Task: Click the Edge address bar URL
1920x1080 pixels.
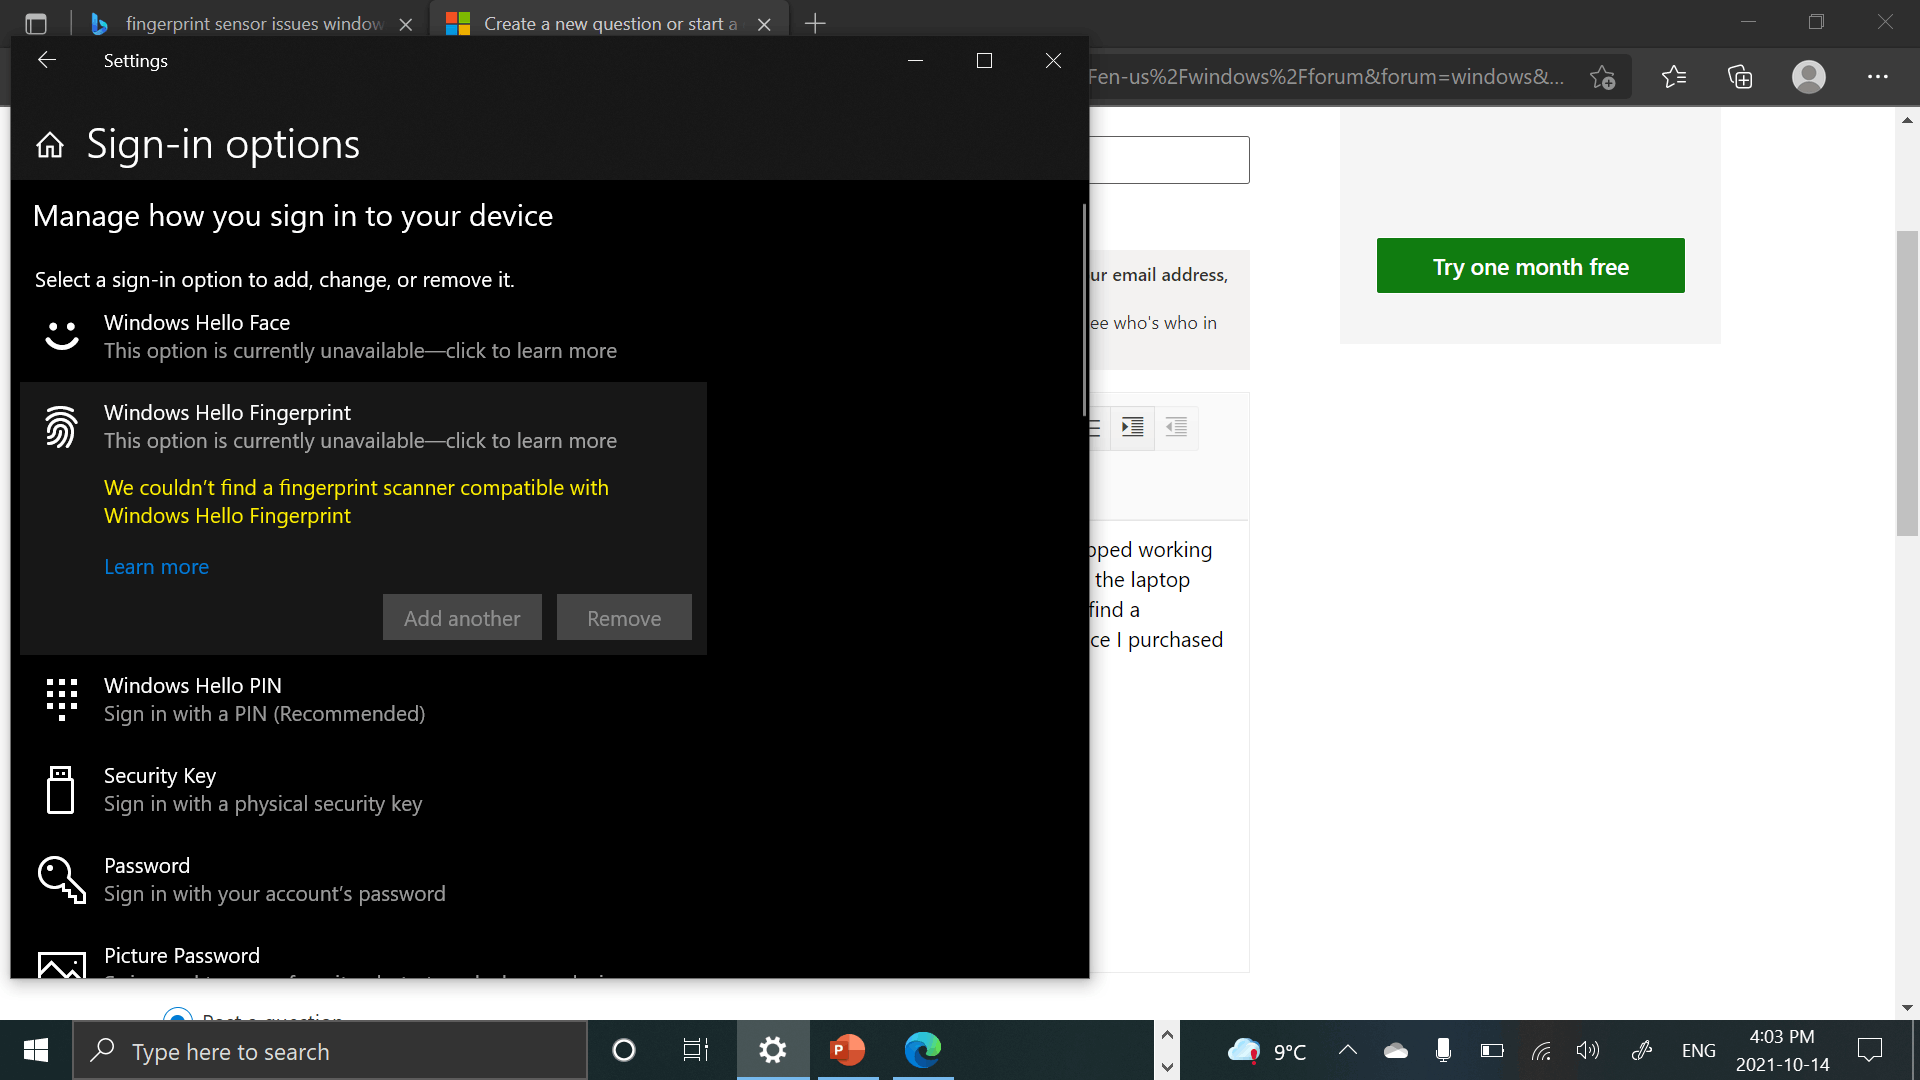Action: click(x=1325, y=77)
